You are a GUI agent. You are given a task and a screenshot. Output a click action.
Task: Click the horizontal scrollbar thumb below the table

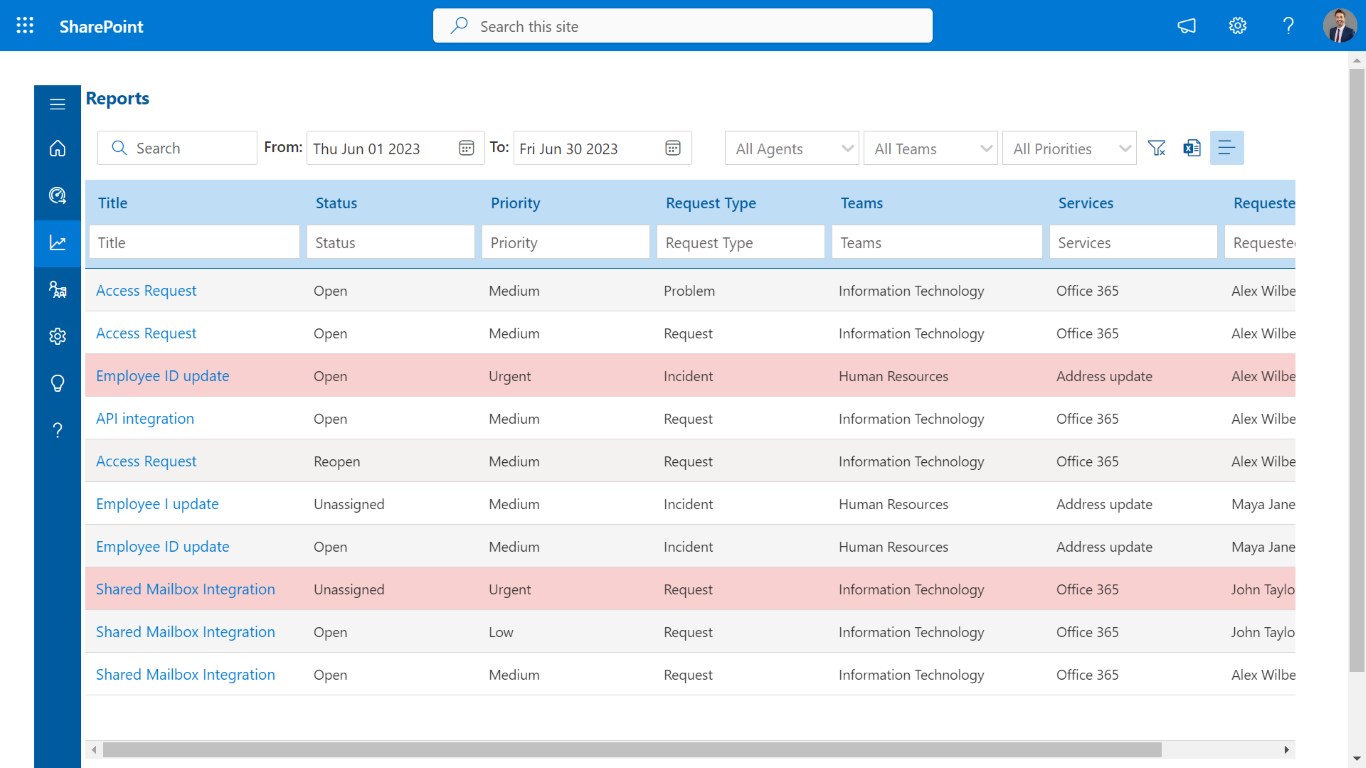(632, 749)
